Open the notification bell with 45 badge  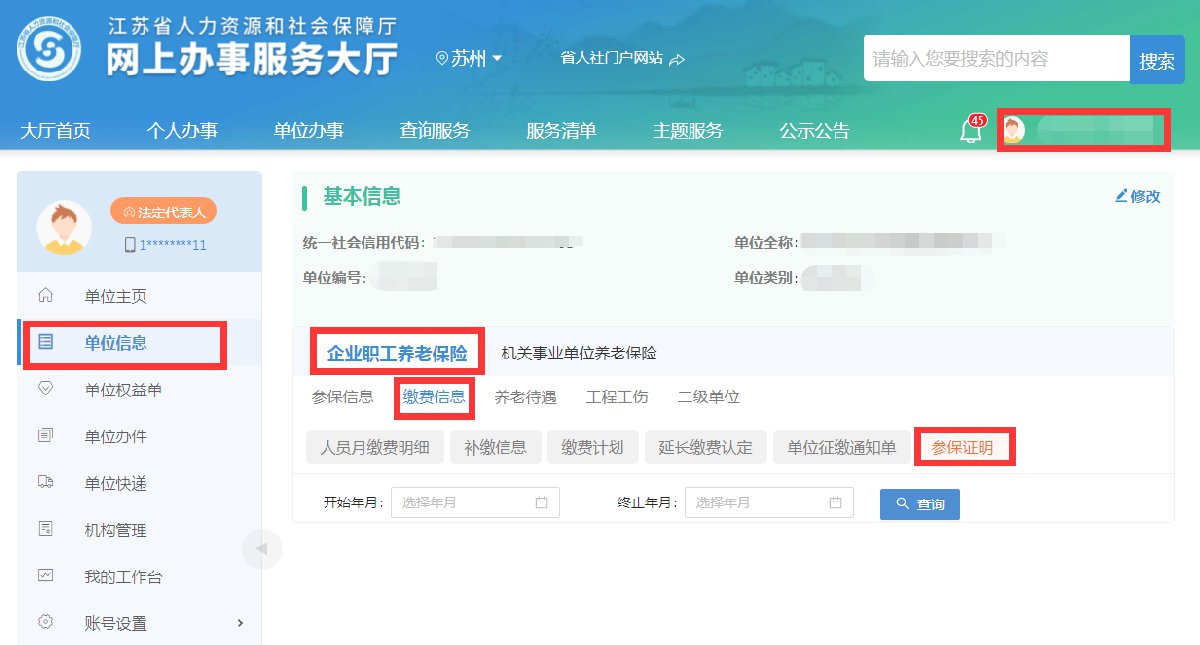(x=970, y=130)
